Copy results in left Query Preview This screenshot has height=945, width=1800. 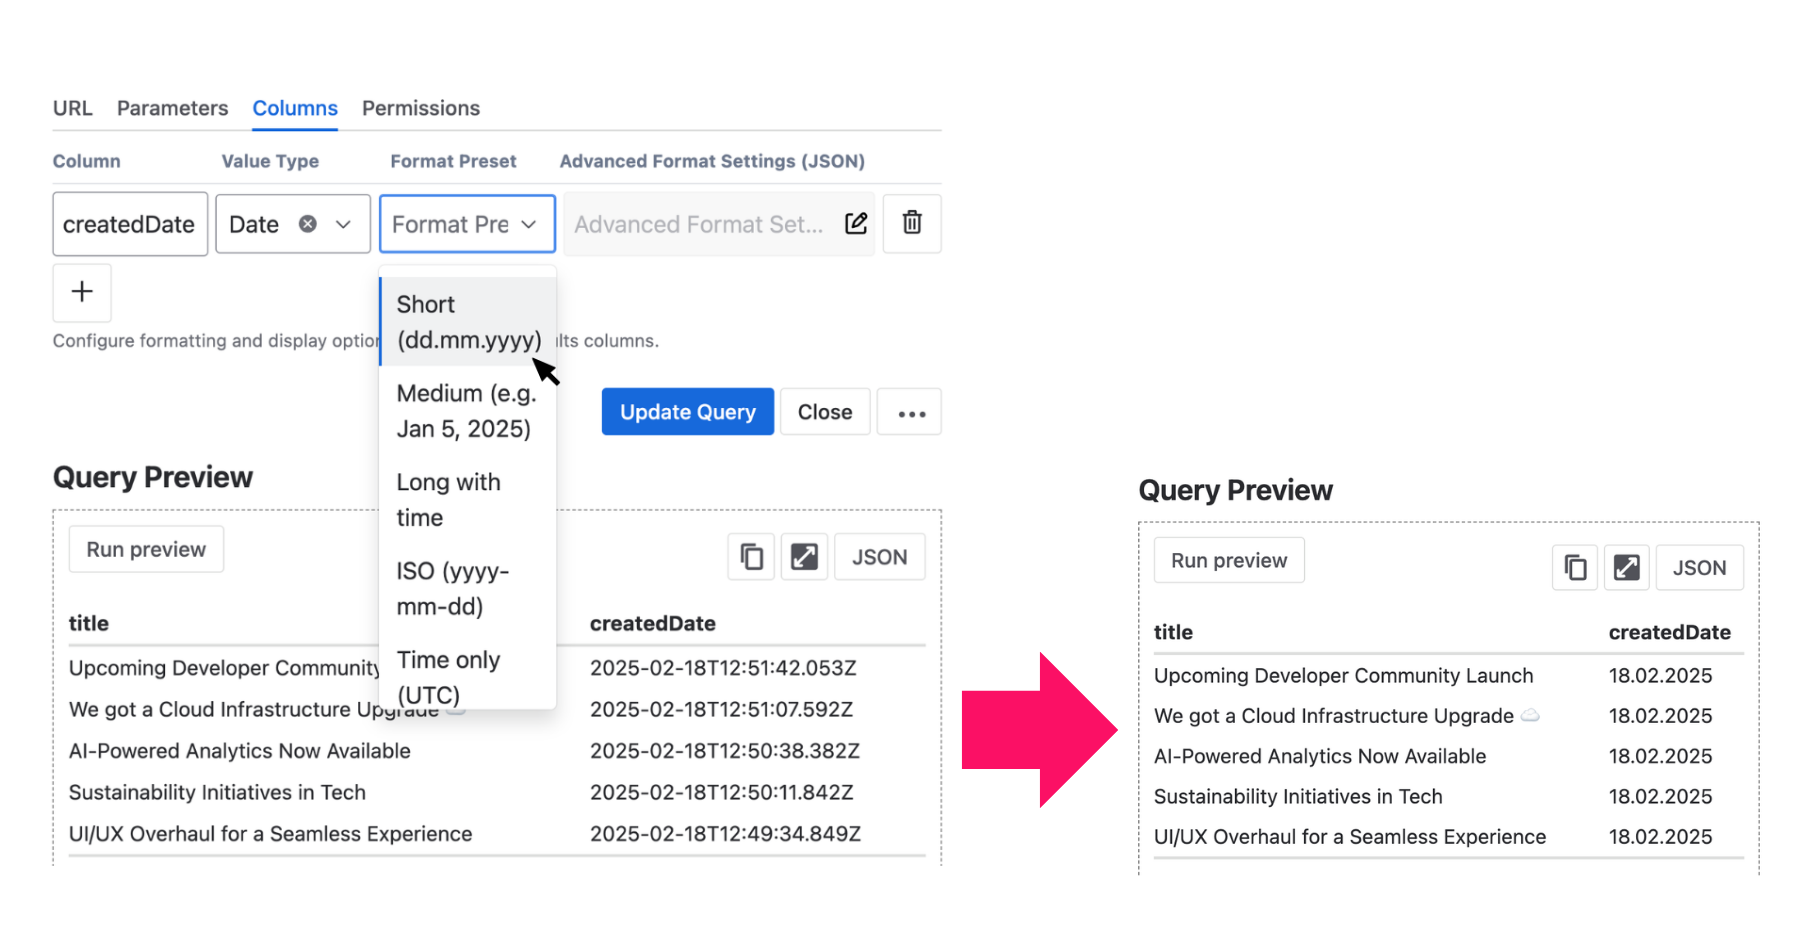[751, 557]
